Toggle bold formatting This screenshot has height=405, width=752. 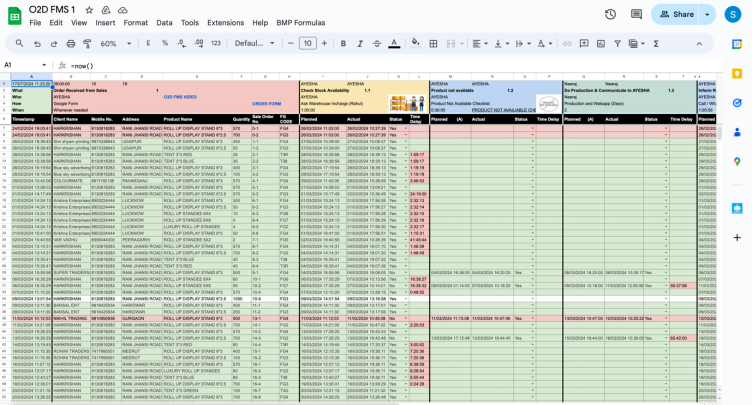pos(343,44)
